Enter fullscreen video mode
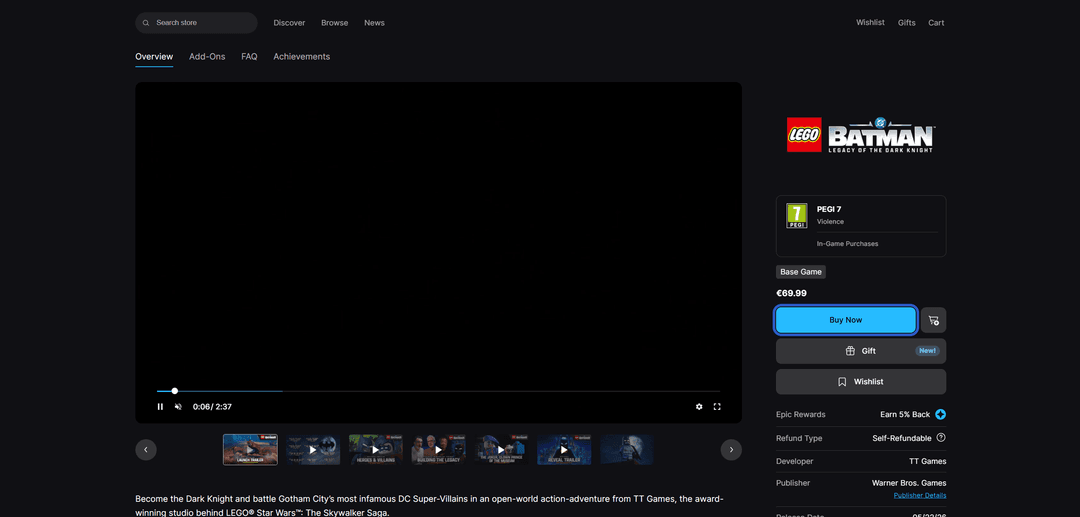Image resolution: width=1080 pixels, height=517 pixels. (717, 407)
